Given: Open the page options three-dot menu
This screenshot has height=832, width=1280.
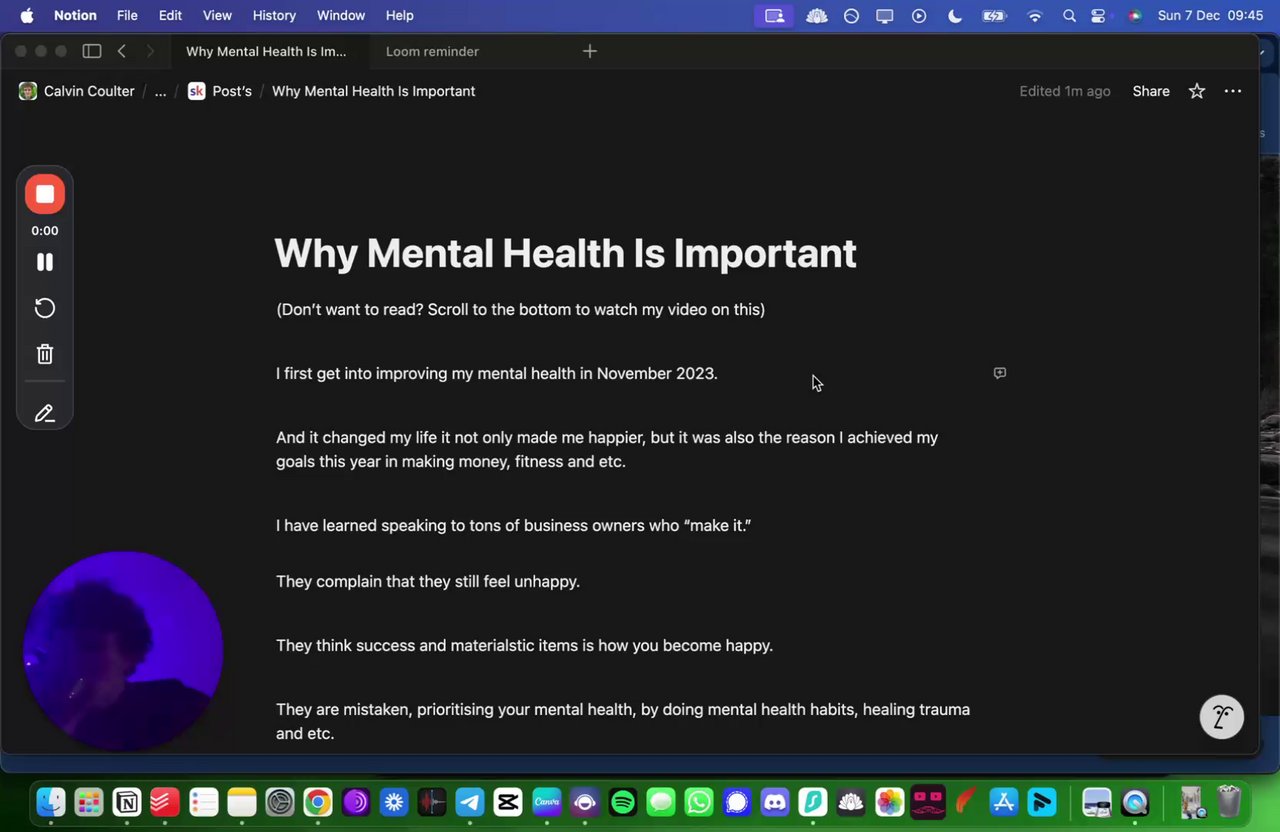Looking at the screenshot, I should click(1233, 91).
